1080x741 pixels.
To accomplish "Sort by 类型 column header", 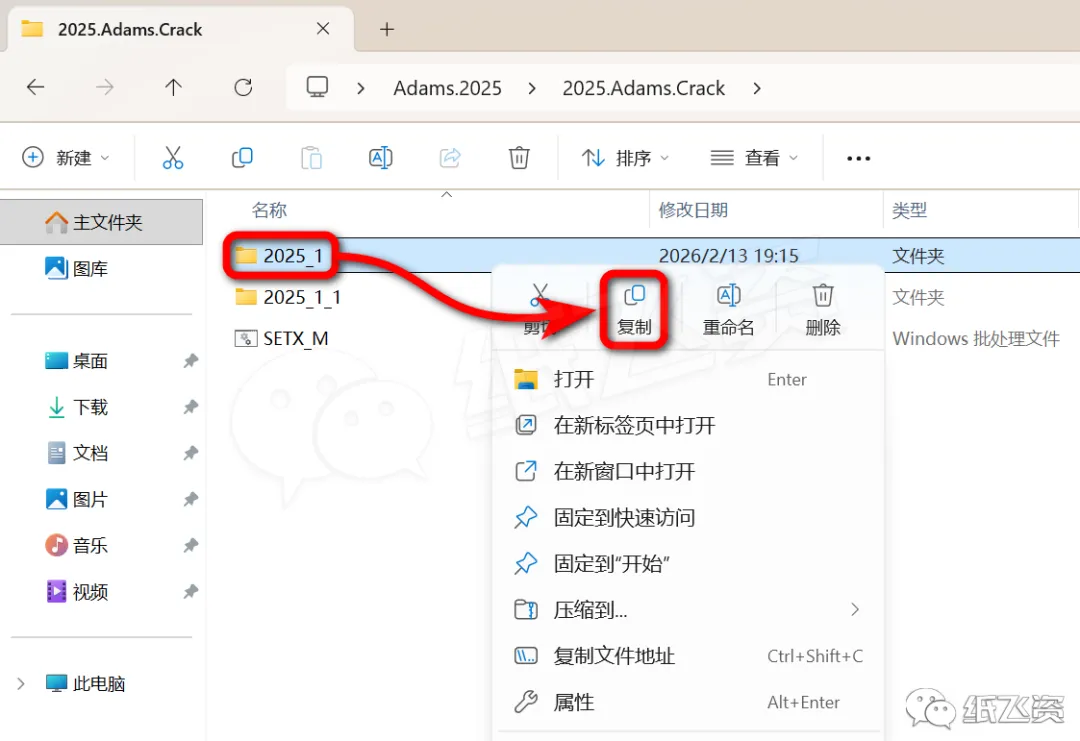I will pos(909,210).
